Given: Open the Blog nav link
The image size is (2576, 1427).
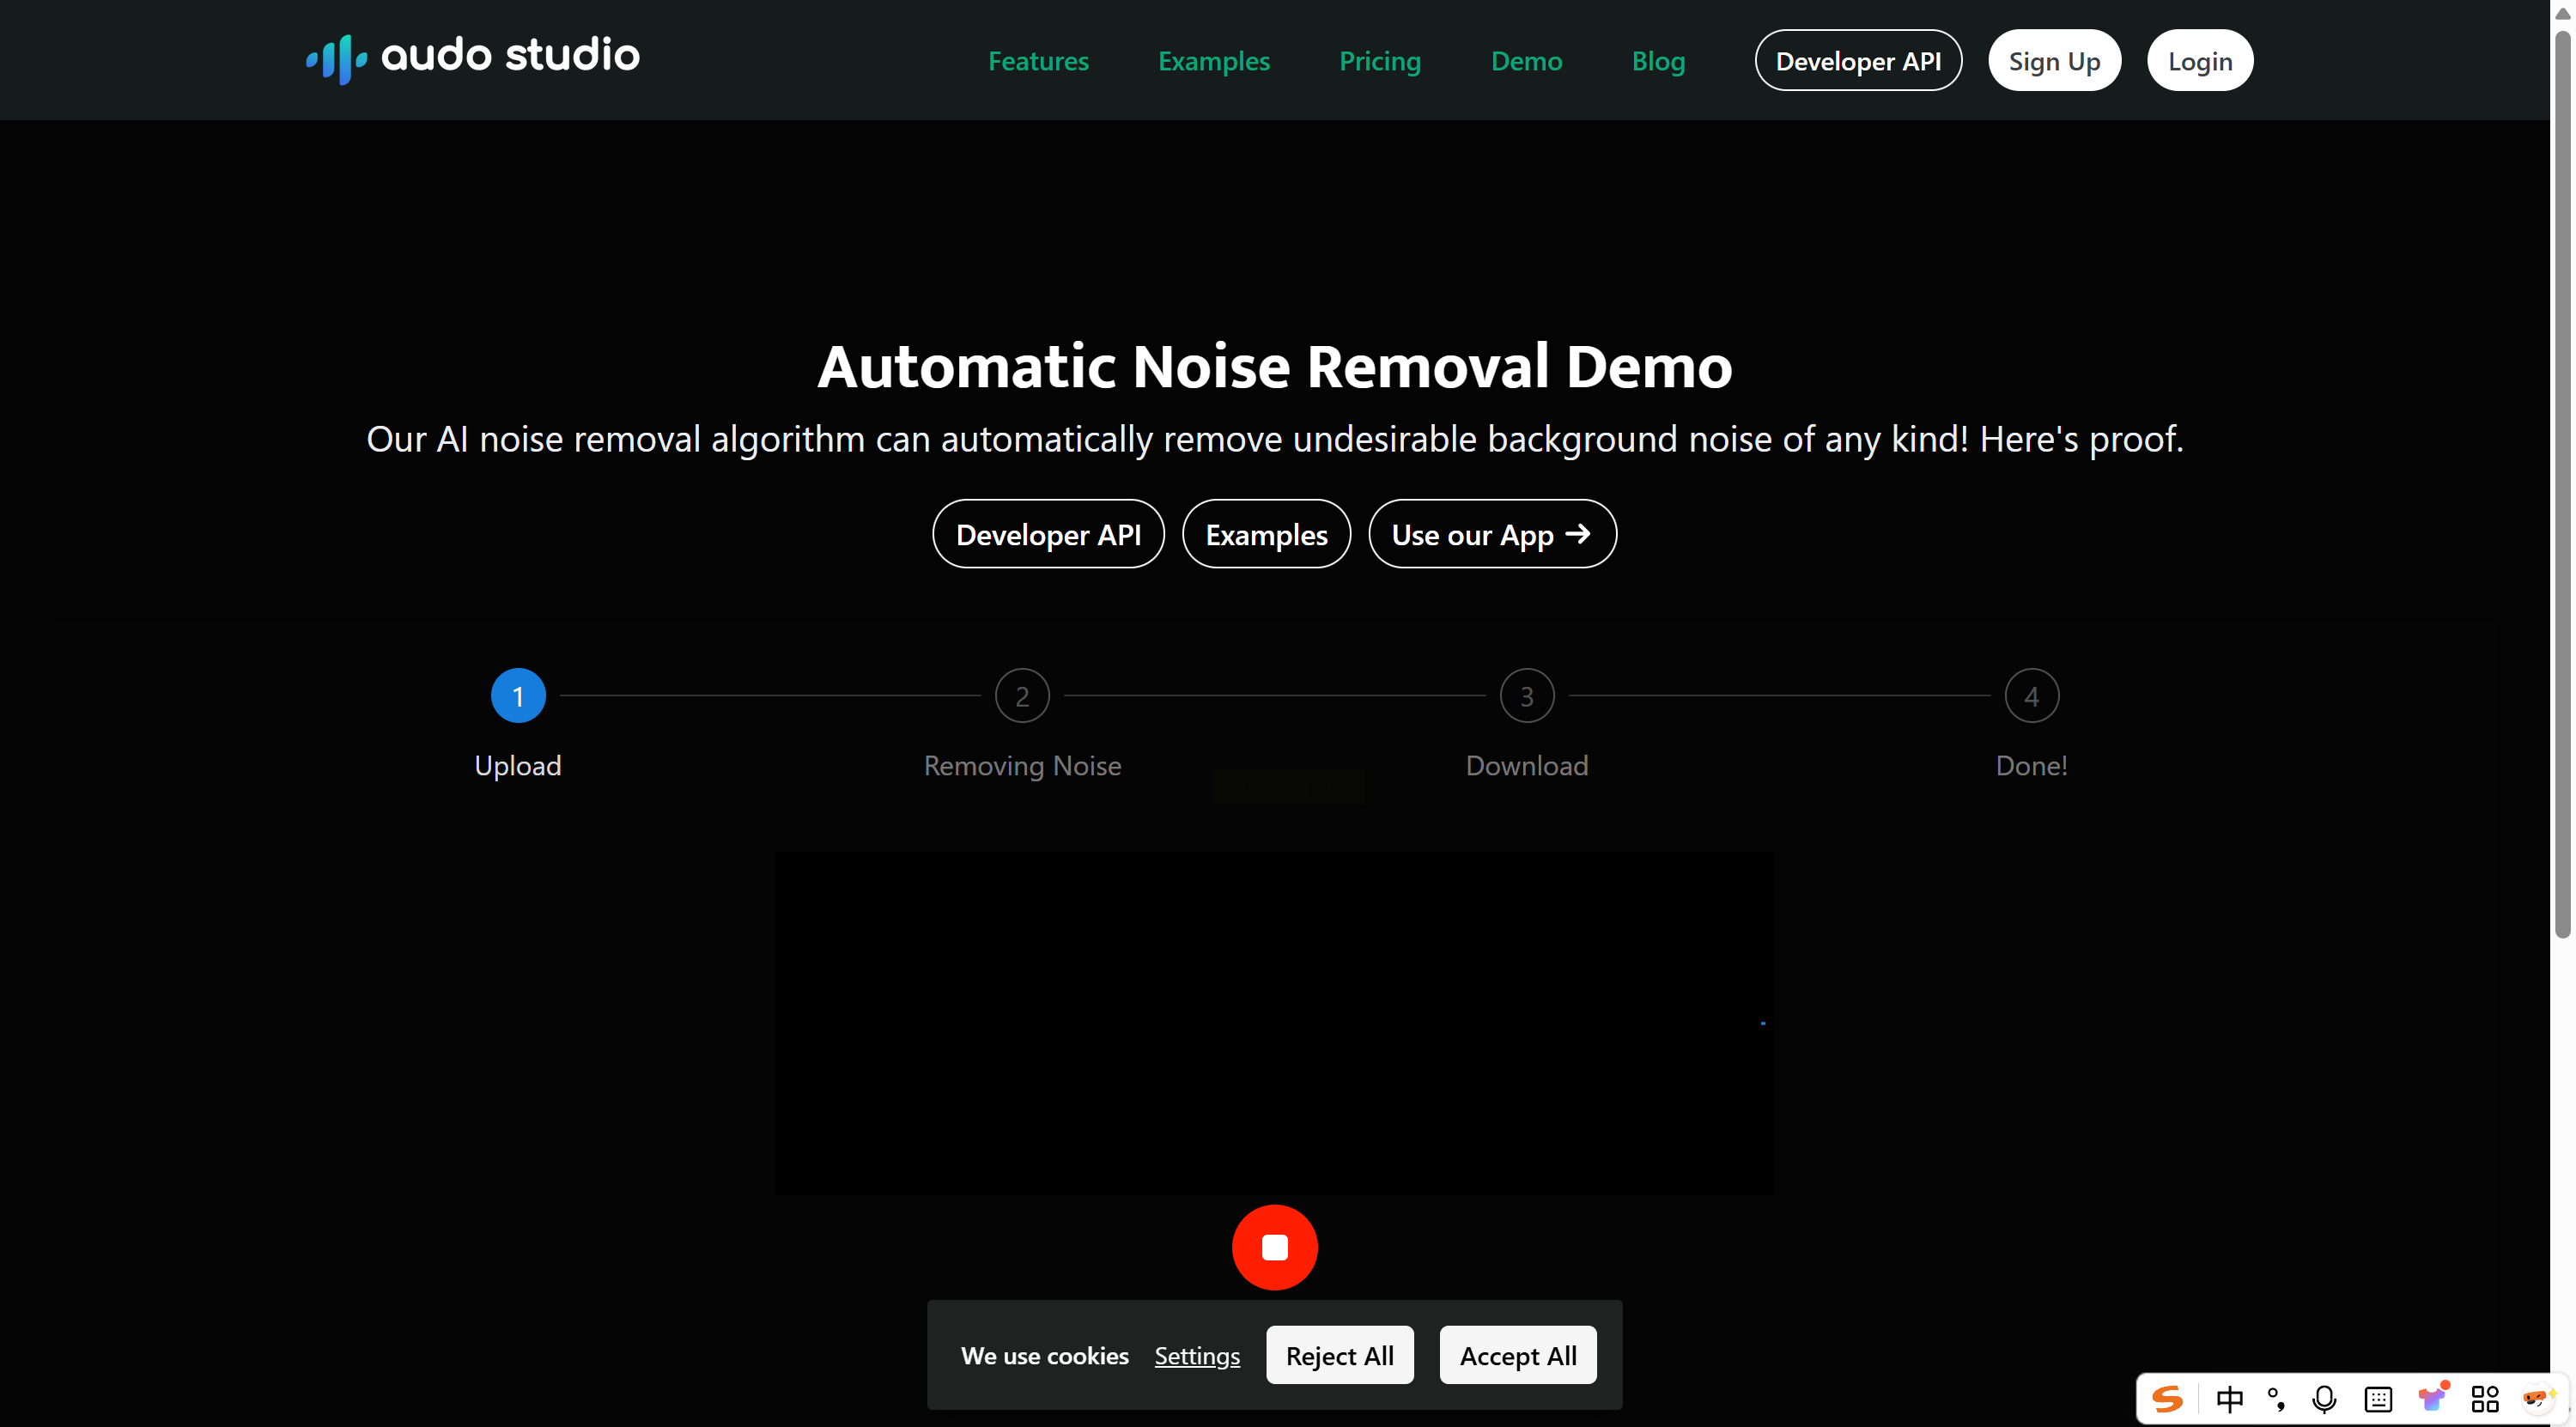Looking at the screenshot, I should point(1658,61).
